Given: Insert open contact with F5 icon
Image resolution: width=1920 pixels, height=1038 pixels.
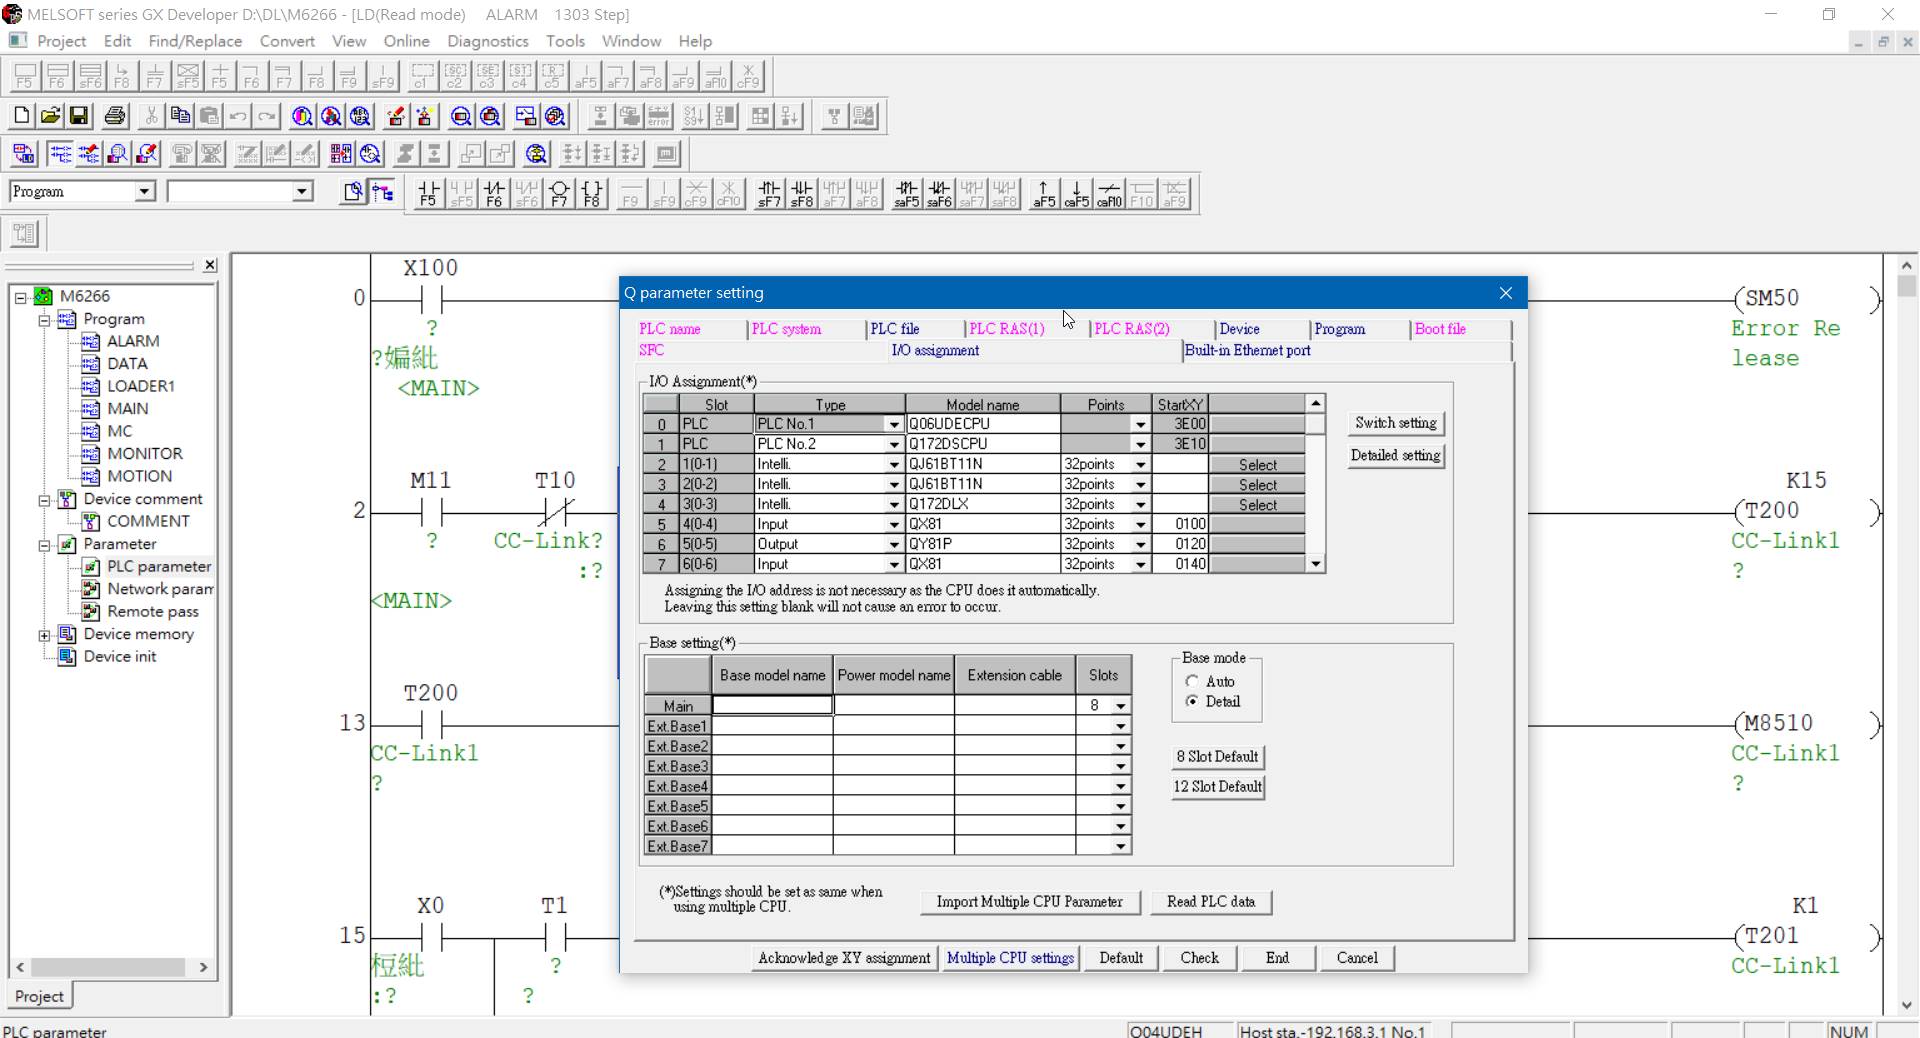Looking at the screenshot, I should tap(428, 193).
